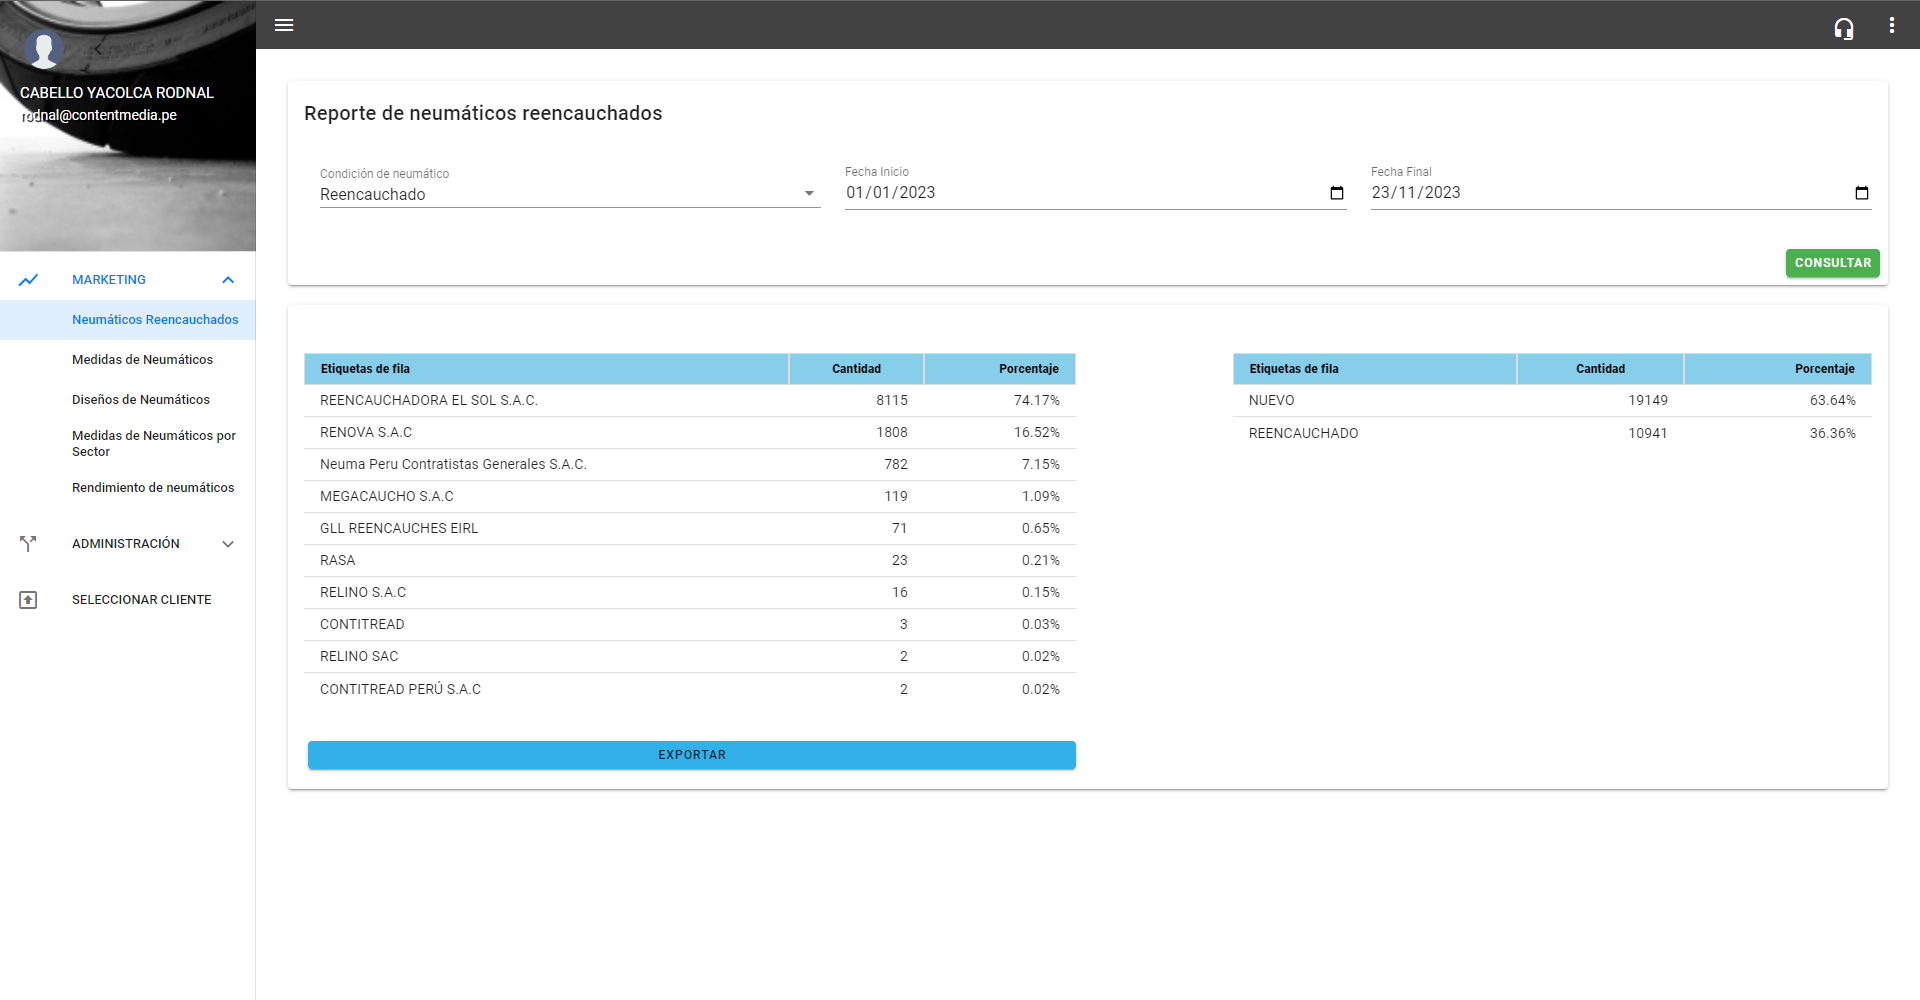Go to Medidas de Neumáticos
Screen dimensions: 1920x1000
[142, 360]
